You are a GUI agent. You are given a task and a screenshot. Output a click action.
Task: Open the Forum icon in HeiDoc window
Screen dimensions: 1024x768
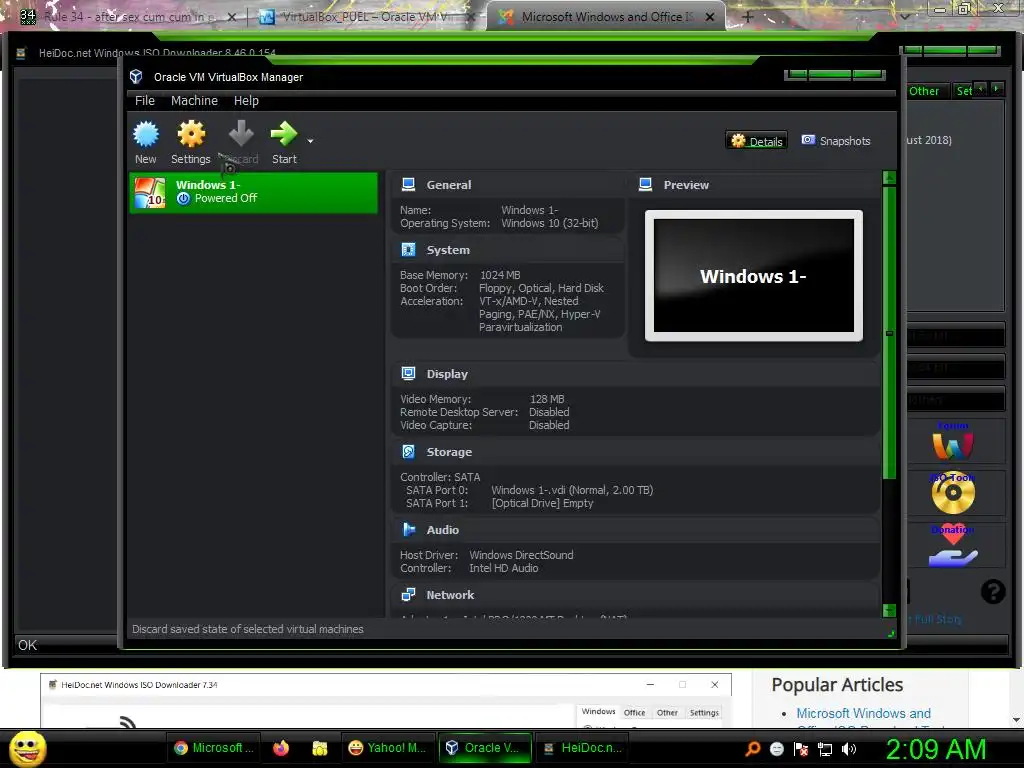click(953, 441)
